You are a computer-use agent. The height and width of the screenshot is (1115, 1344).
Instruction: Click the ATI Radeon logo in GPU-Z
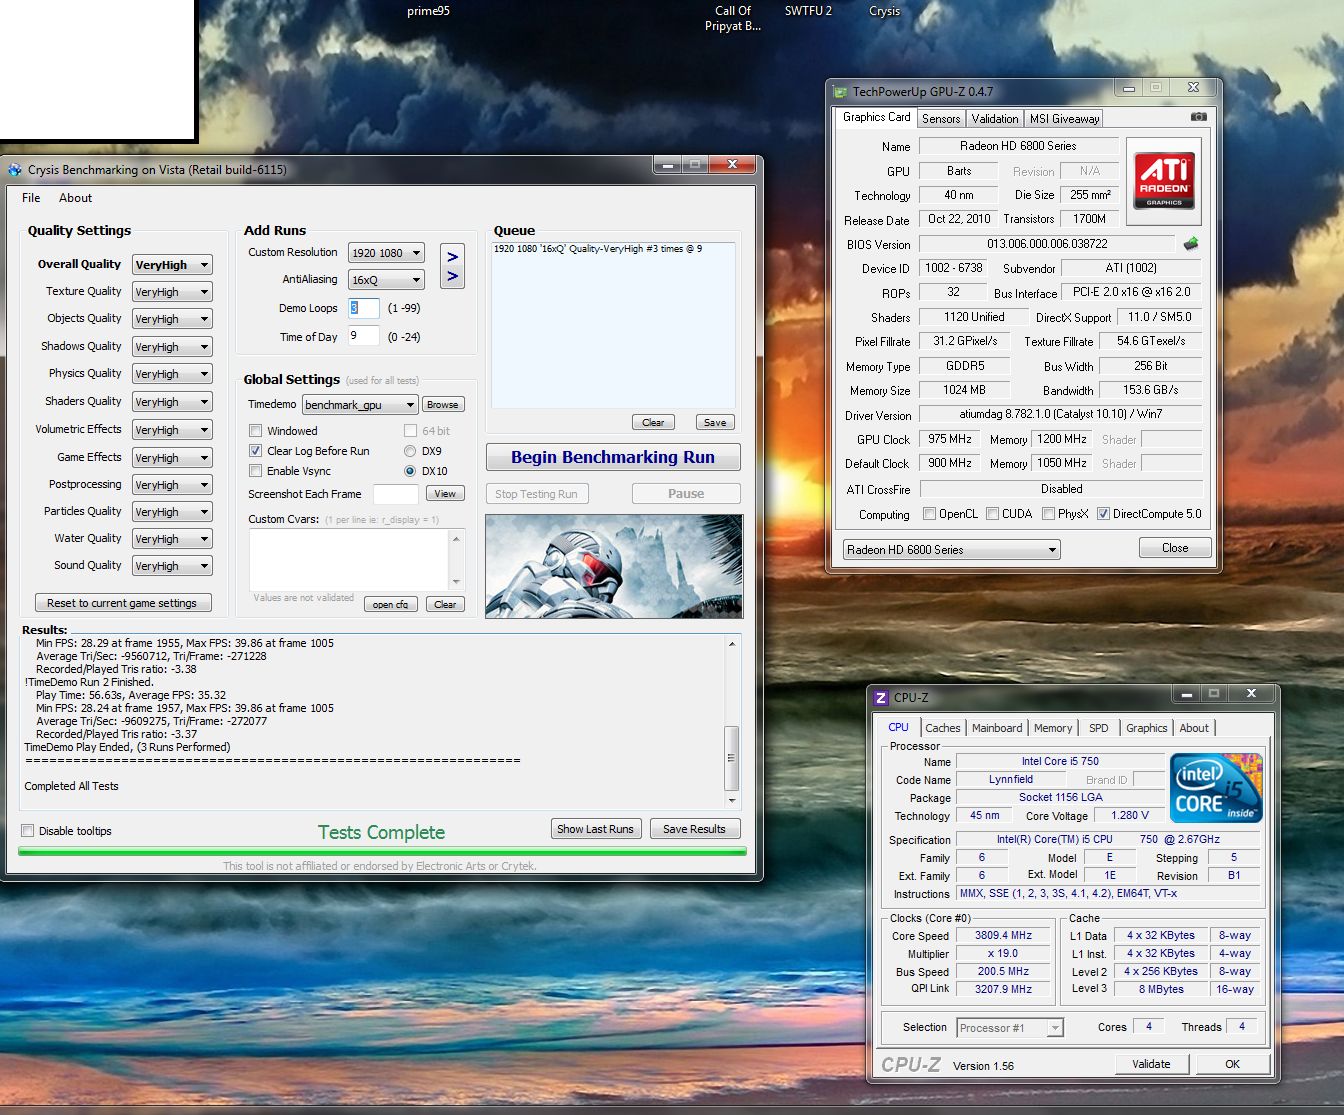(x=1164, y=181)
